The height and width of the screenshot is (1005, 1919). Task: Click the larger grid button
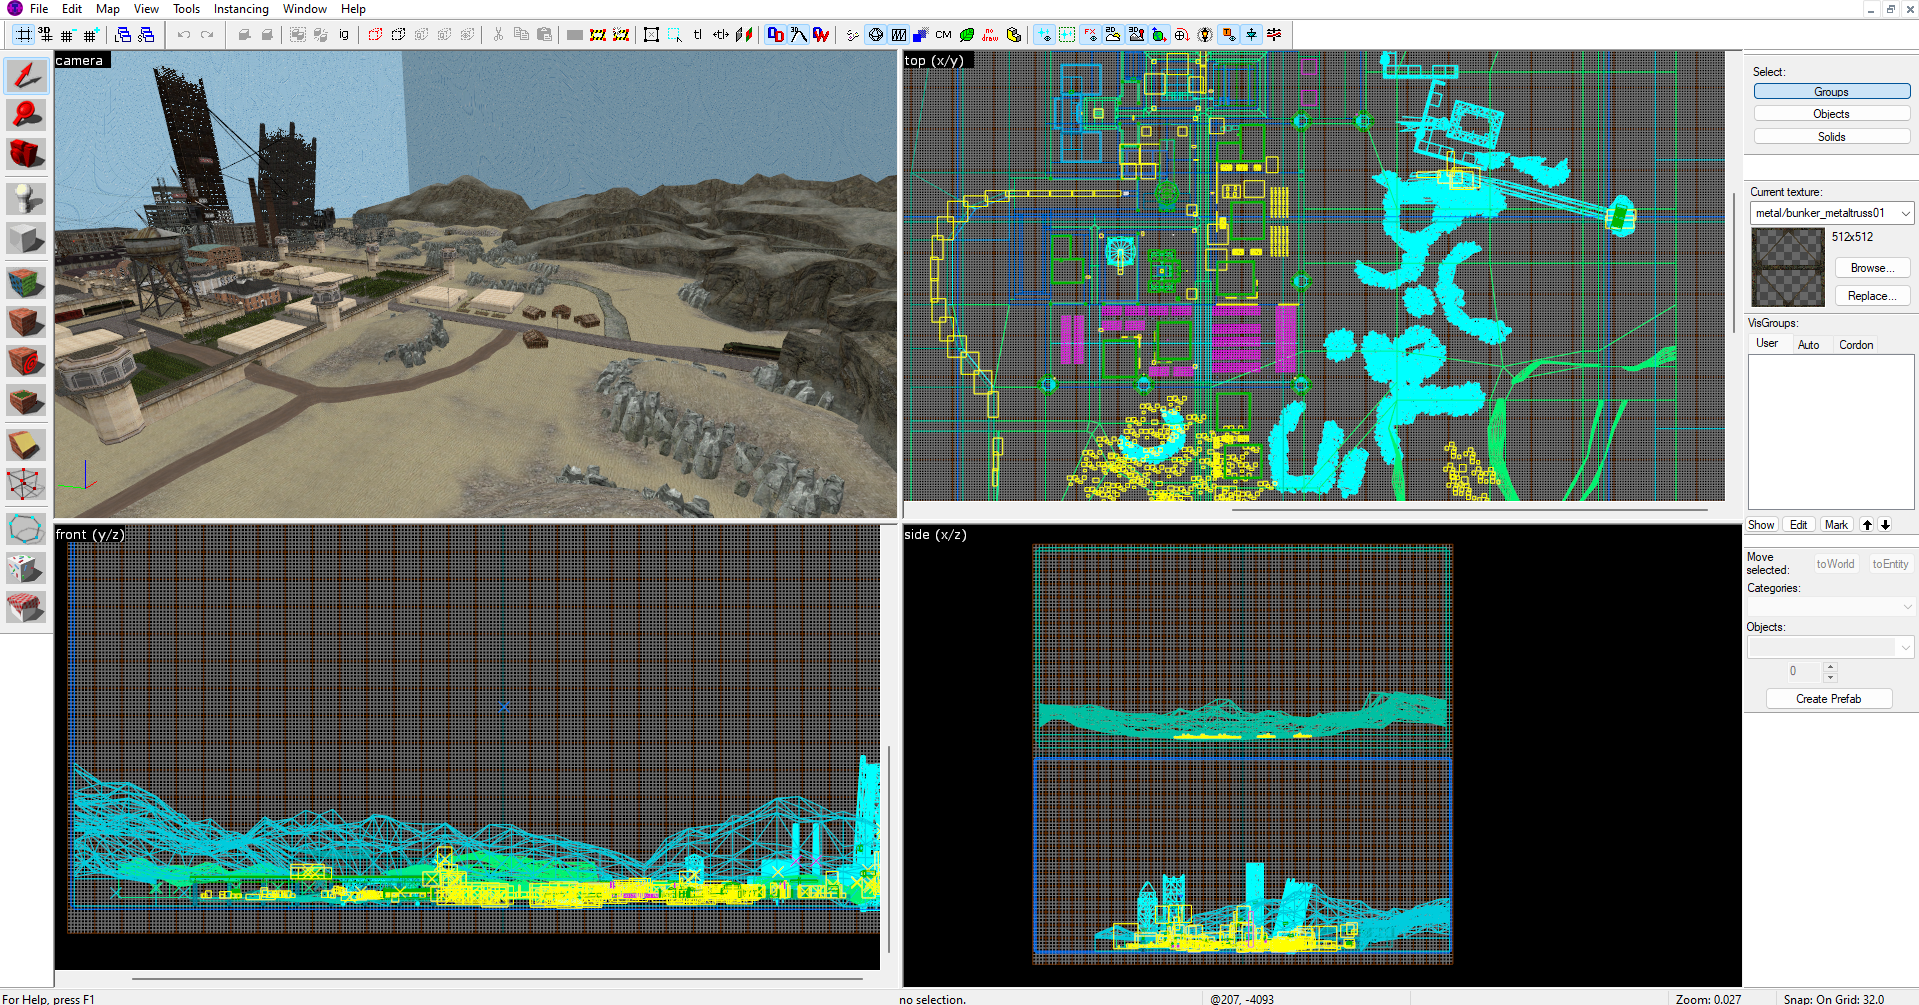[x=91, y=35]
